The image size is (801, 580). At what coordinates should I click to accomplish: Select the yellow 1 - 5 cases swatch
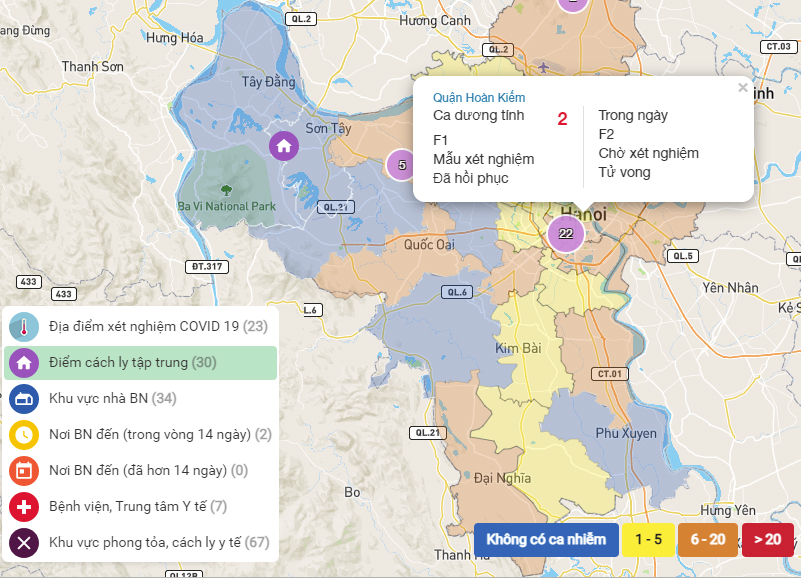click(648, 540)
